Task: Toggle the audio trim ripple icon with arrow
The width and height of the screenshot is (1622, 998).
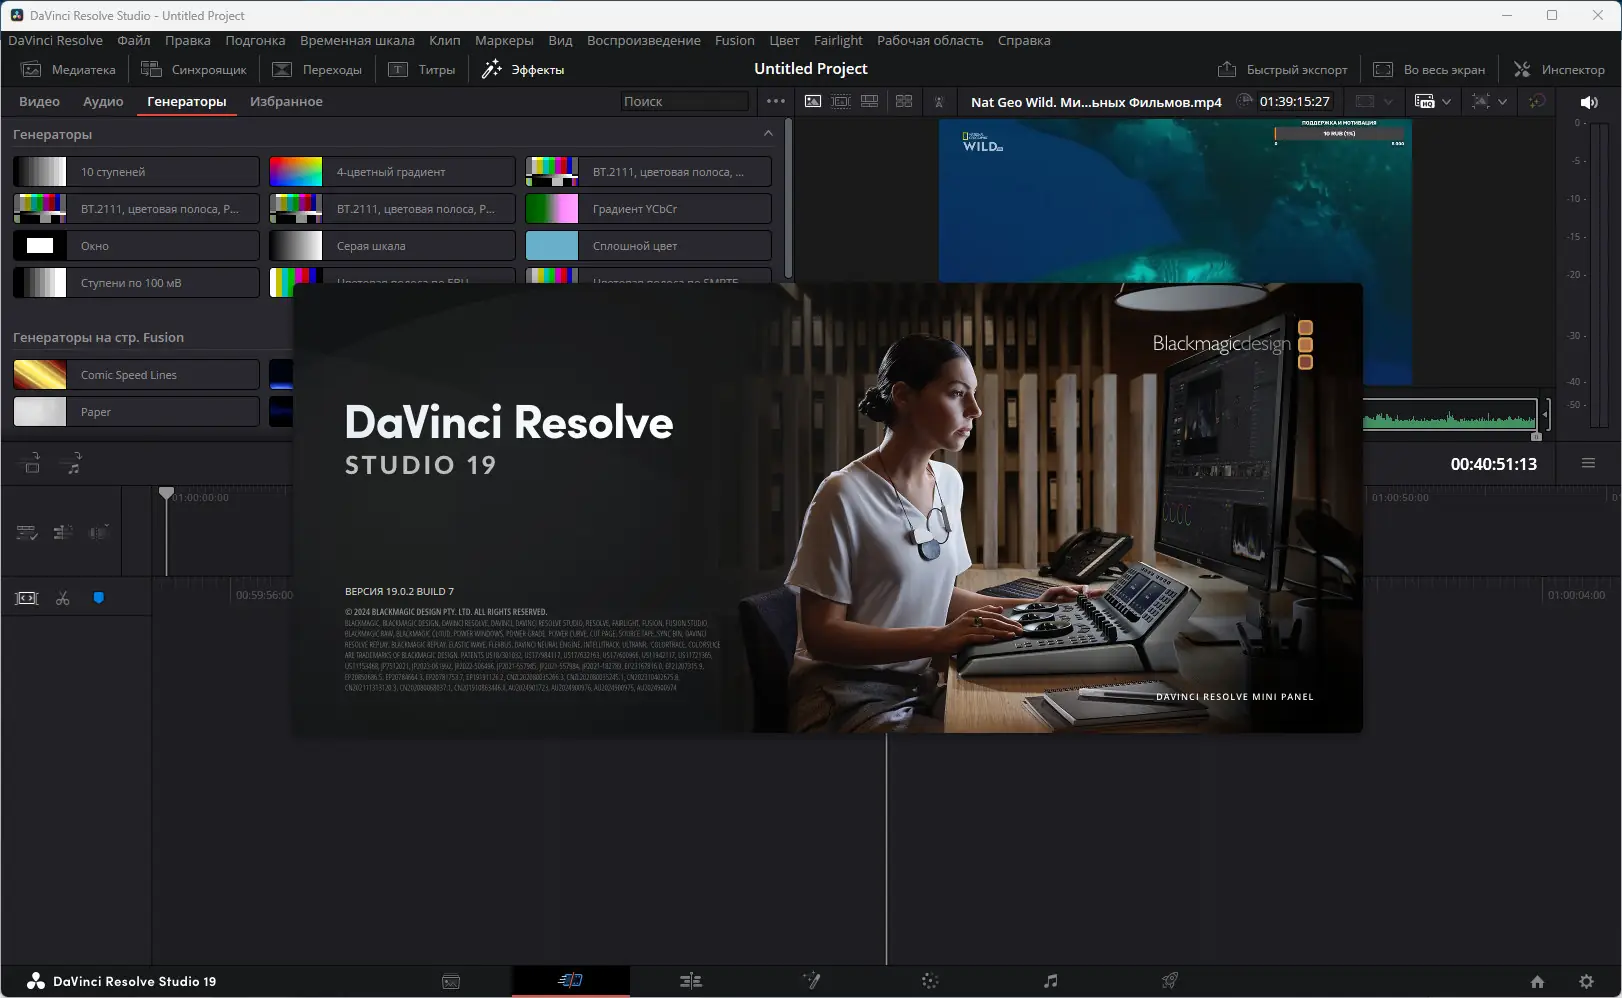Action: (x=98, y=533)
